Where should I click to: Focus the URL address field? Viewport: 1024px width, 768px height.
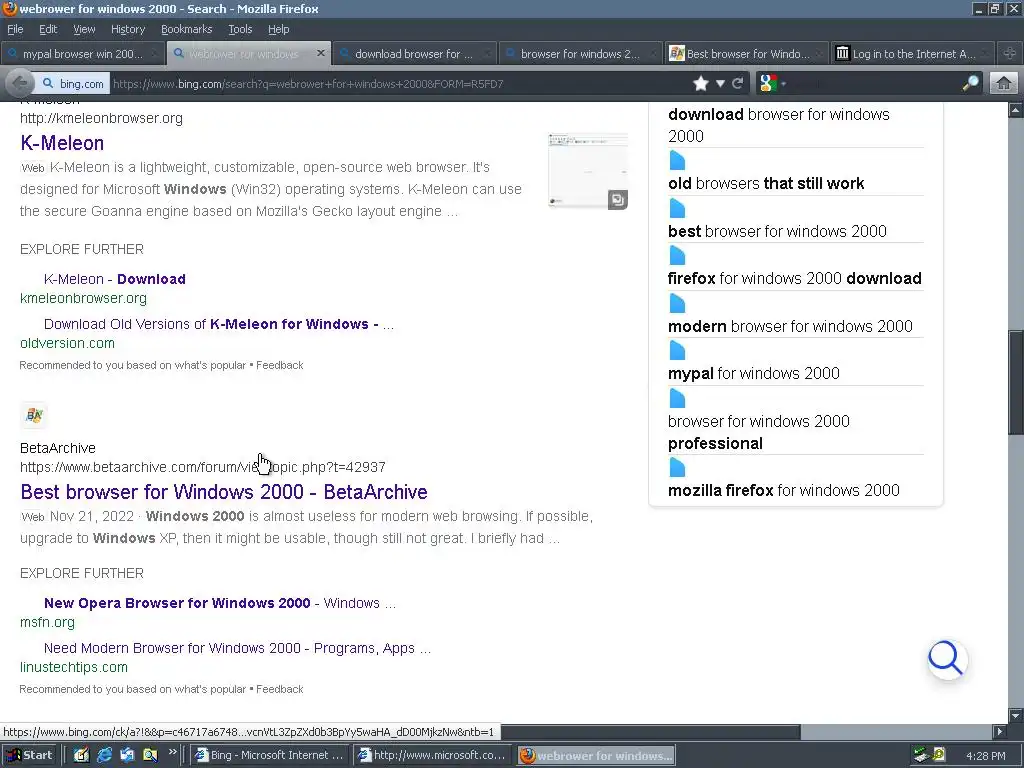pyautogui.click(x=398, y=84)
